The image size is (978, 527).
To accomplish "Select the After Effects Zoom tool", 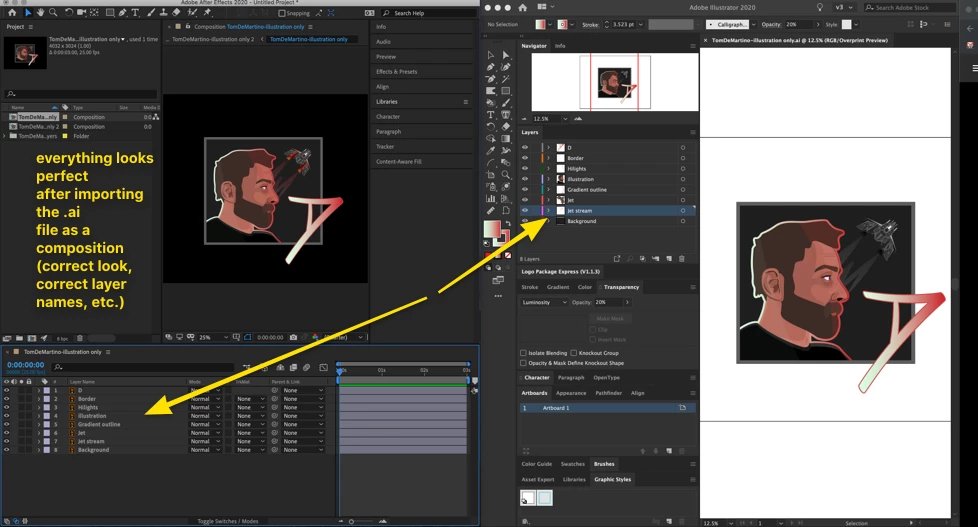I will click(53, 12).
